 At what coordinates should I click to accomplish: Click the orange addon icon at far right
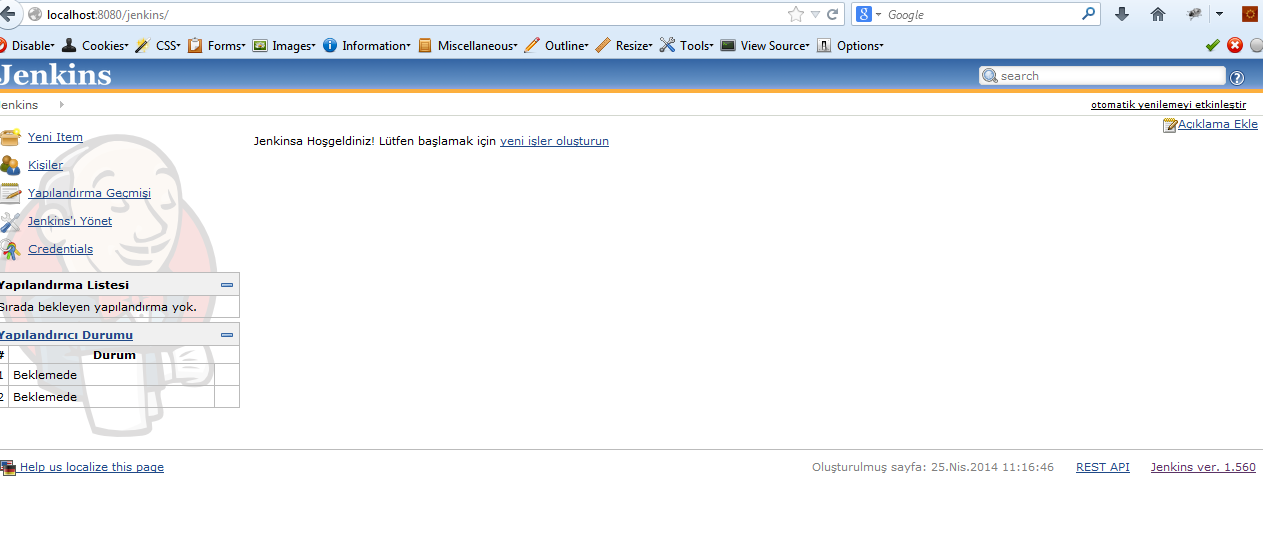(x=1249, y=14)
